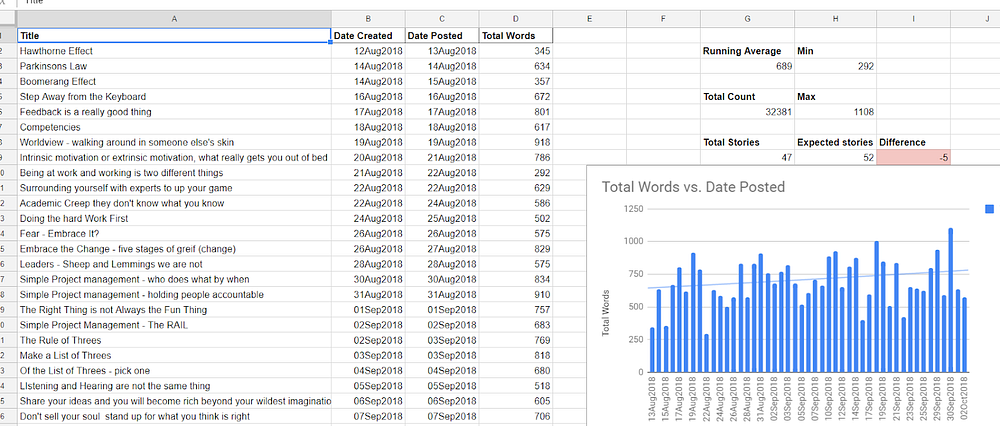Click the 'Running Average' label cell
Viewport: 1000px width, 426px height.
coord(747,51)
